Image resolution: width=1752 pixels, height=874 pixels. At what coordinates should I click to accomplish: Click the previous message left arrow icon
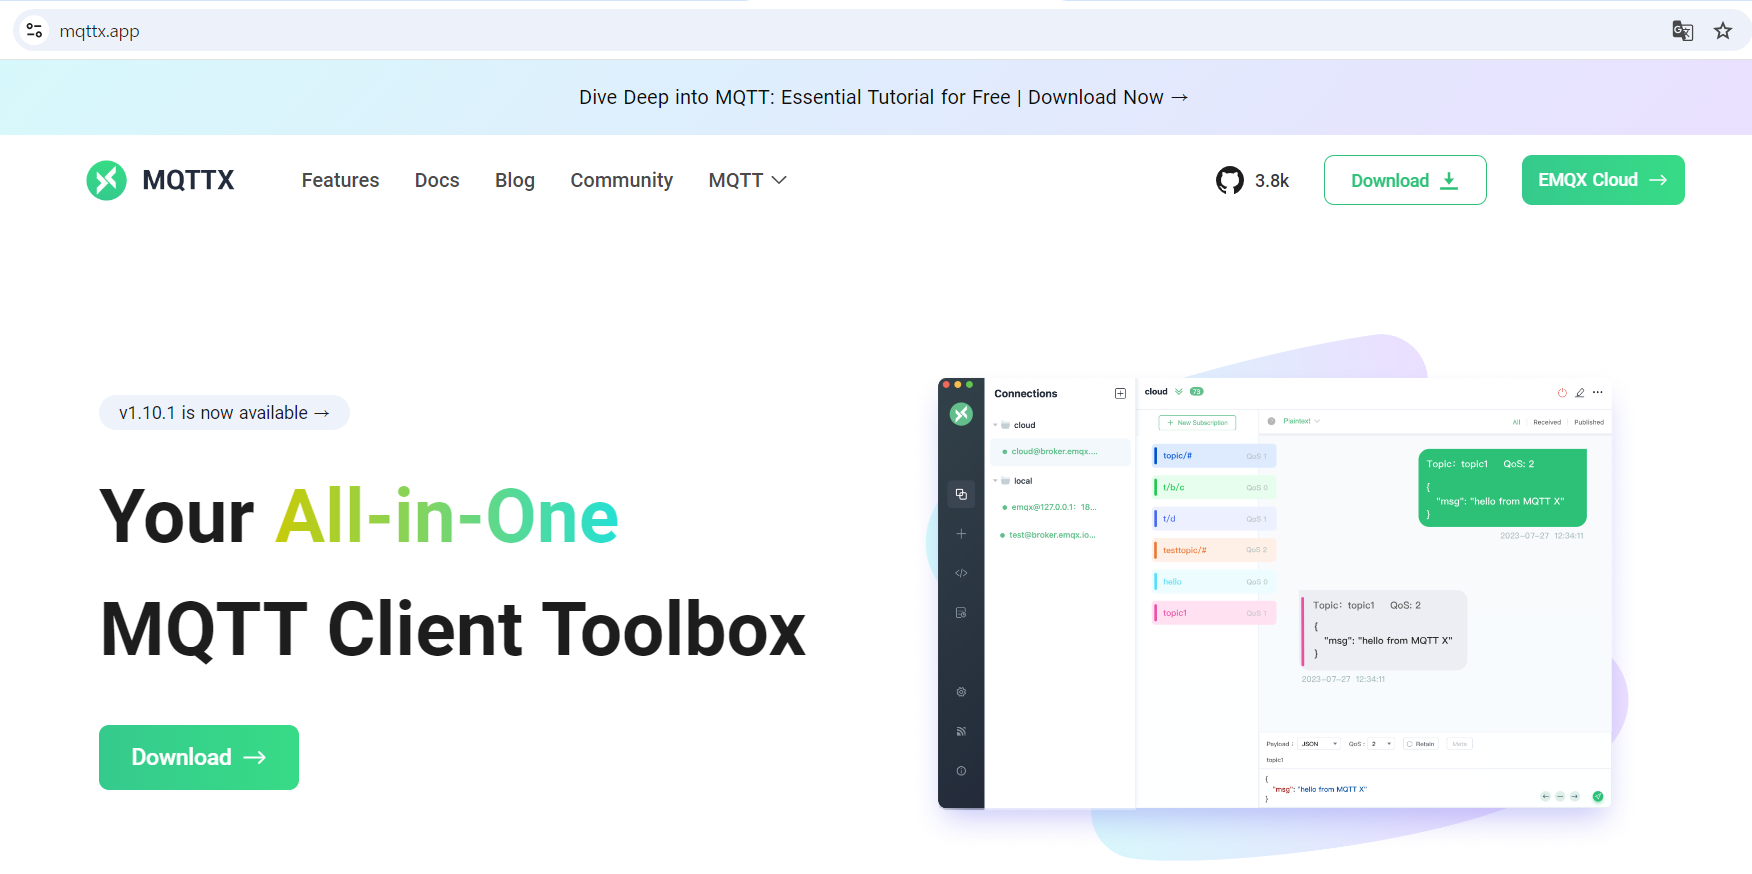point(1545,796)
